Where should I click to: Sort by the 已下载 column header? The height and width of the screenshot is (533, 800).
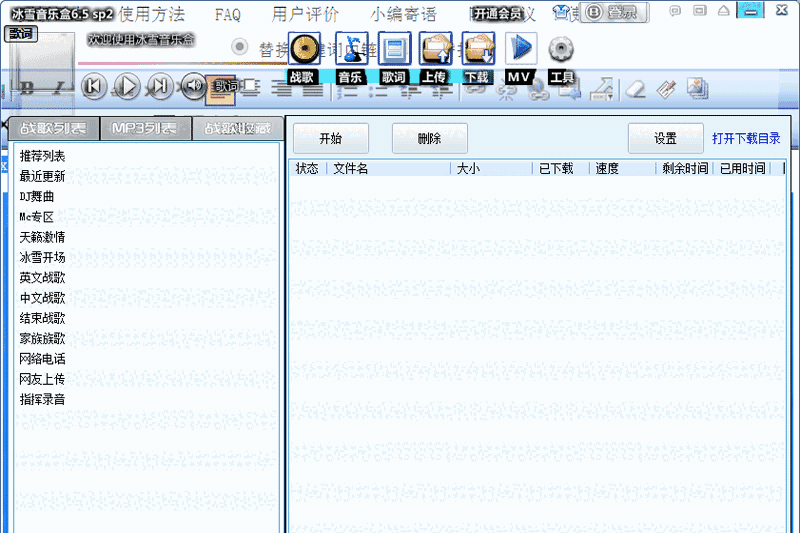click(561, 168)
